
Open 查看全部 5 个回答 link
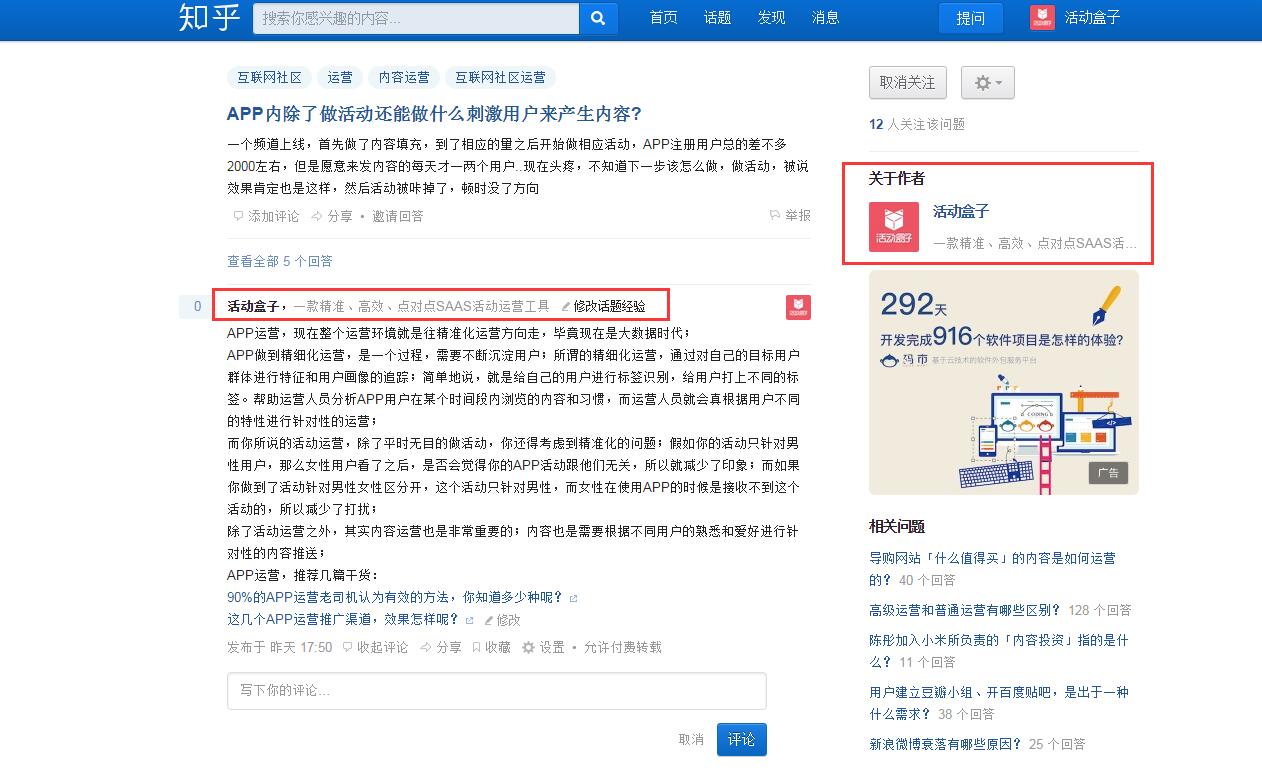(281, 260)
